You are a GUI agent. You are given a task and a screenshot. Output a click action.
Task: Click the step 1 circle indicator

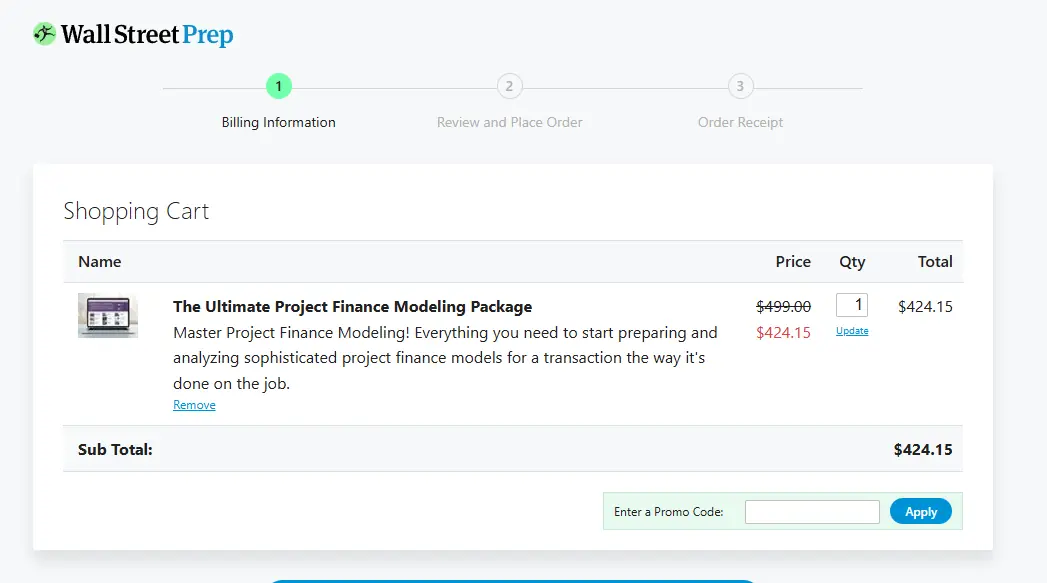click(x=278, y=86)
